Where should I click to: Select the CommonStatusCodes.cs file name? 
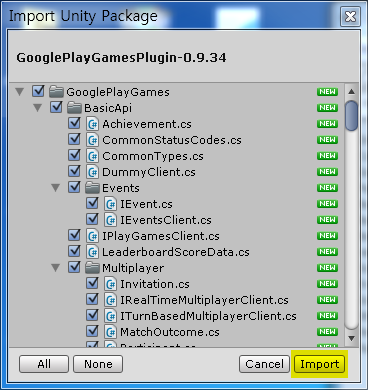coord(172,140)
